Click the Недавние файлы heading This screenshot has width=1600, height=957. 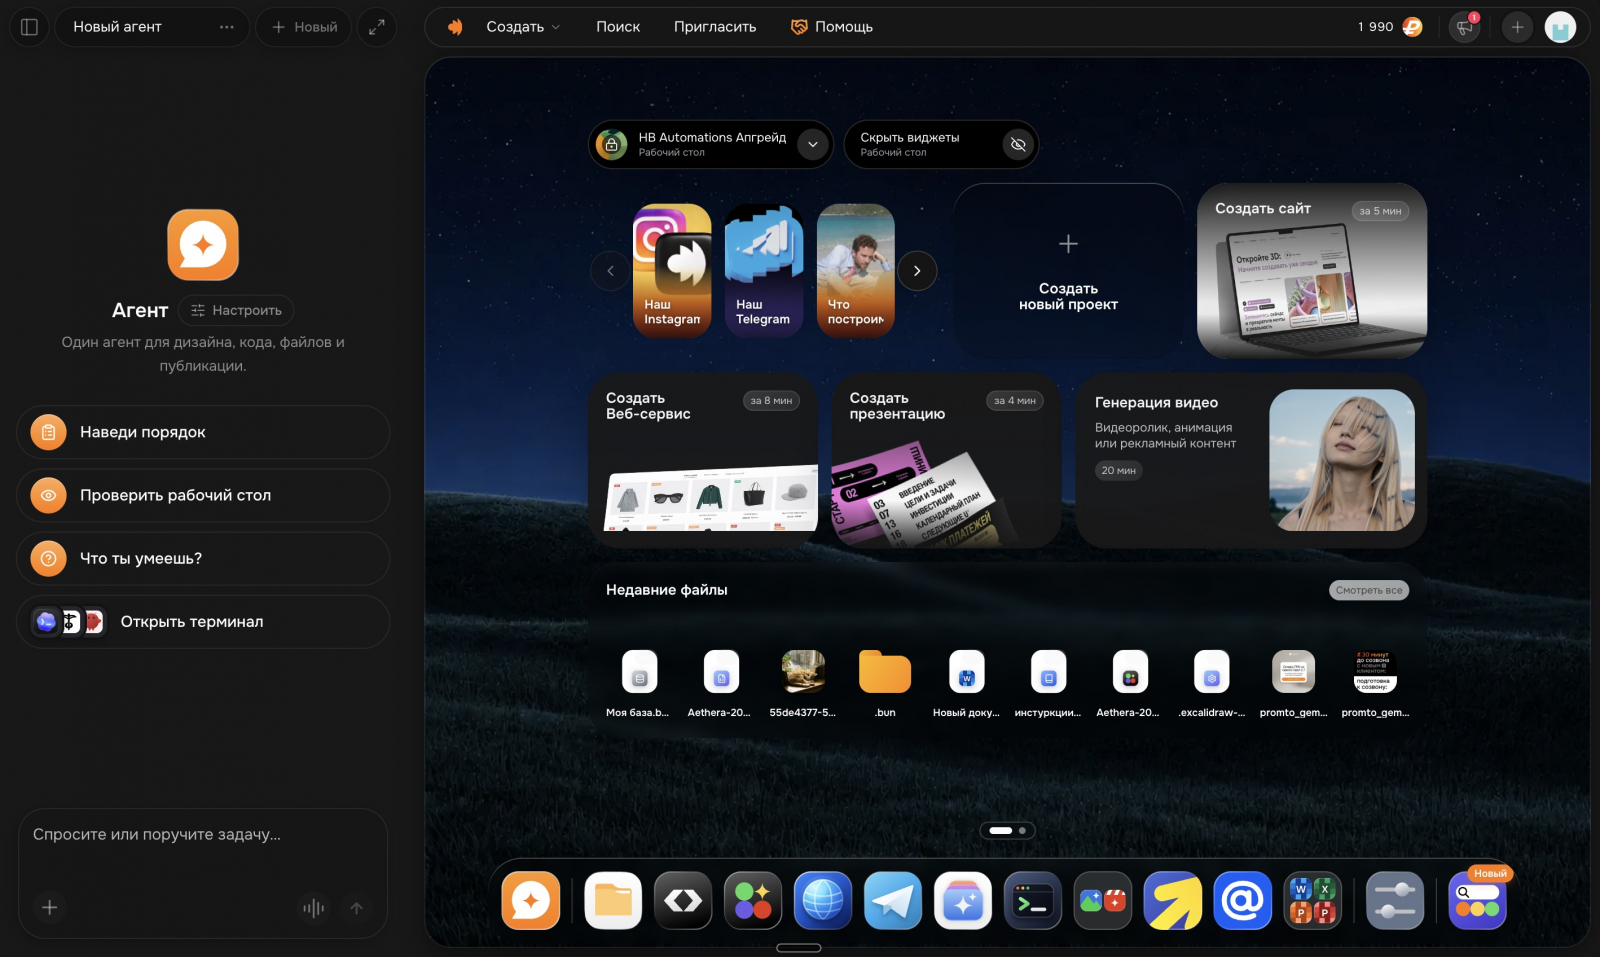click(x=667, y=590)
